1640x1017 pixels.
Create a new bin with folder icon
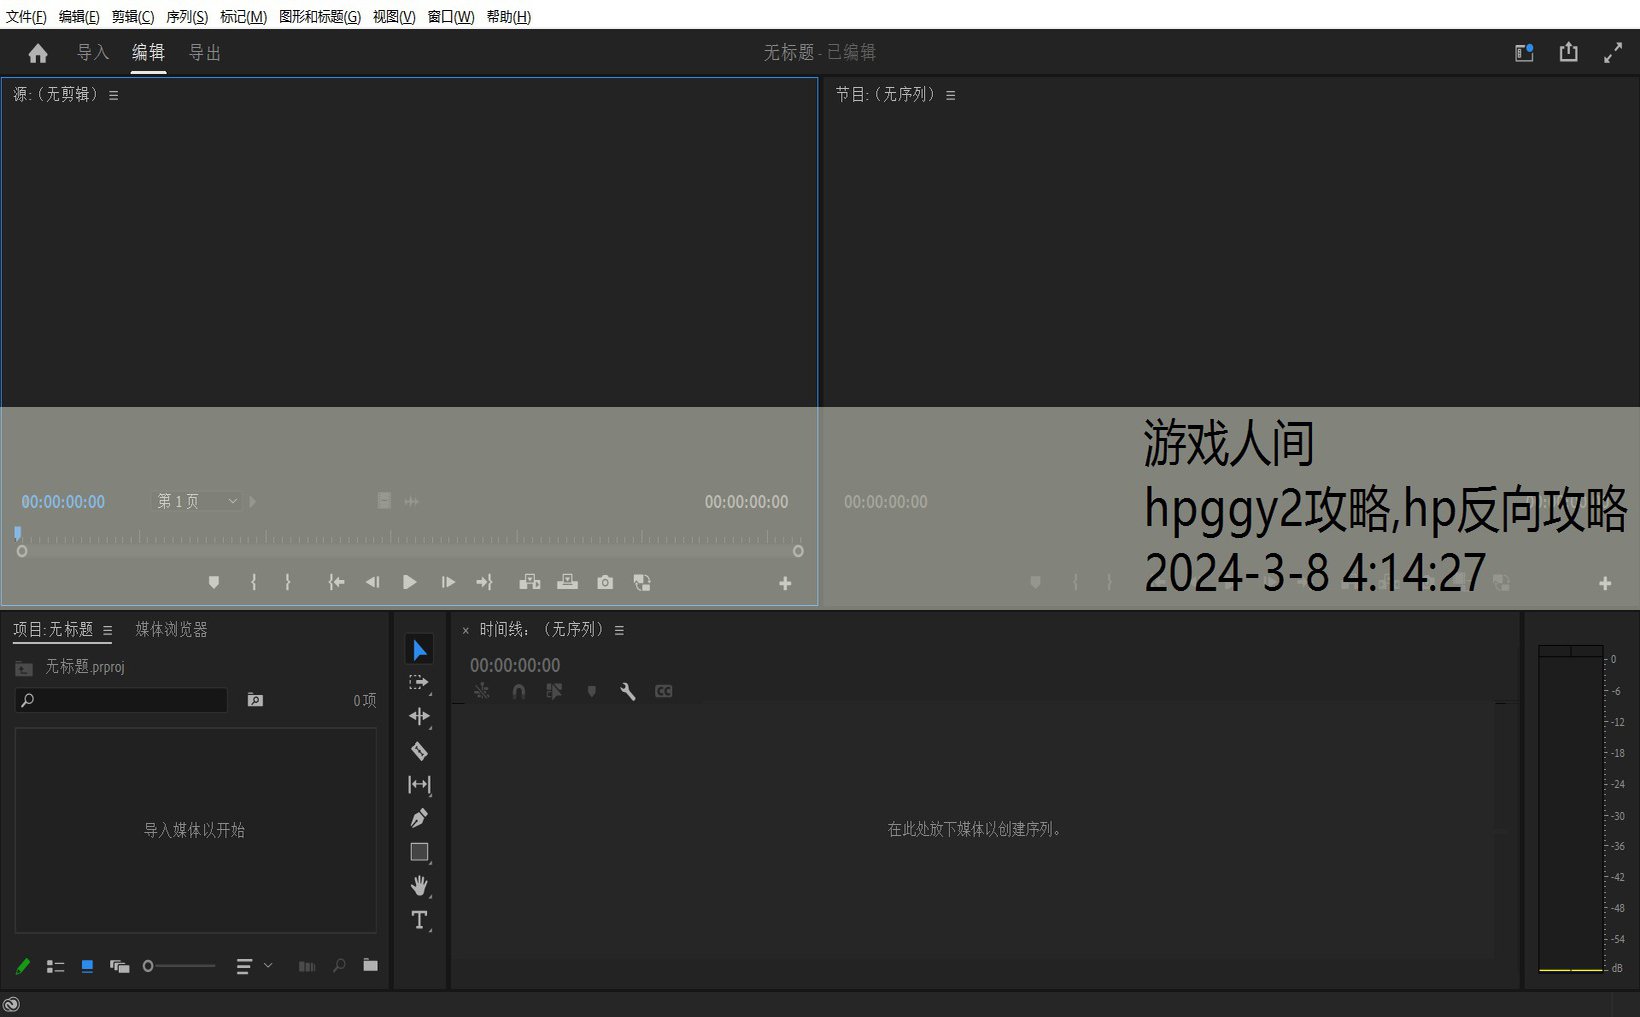coord(370,965)
